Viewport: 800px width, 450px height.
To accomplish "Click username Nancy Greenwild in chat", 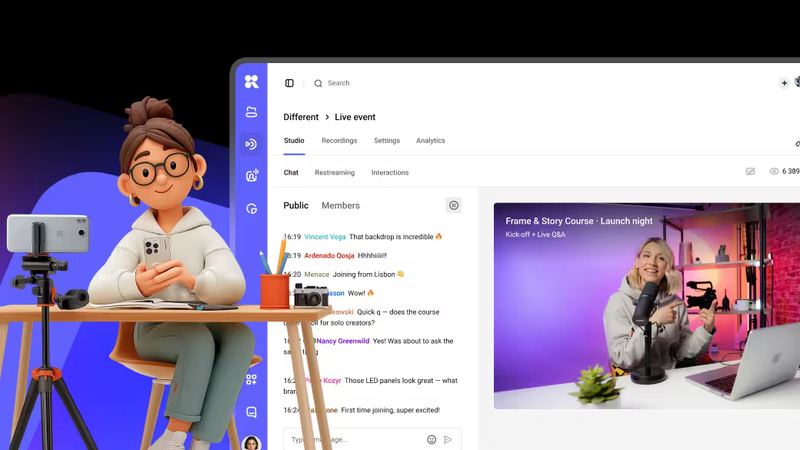I will click(342, 341).
